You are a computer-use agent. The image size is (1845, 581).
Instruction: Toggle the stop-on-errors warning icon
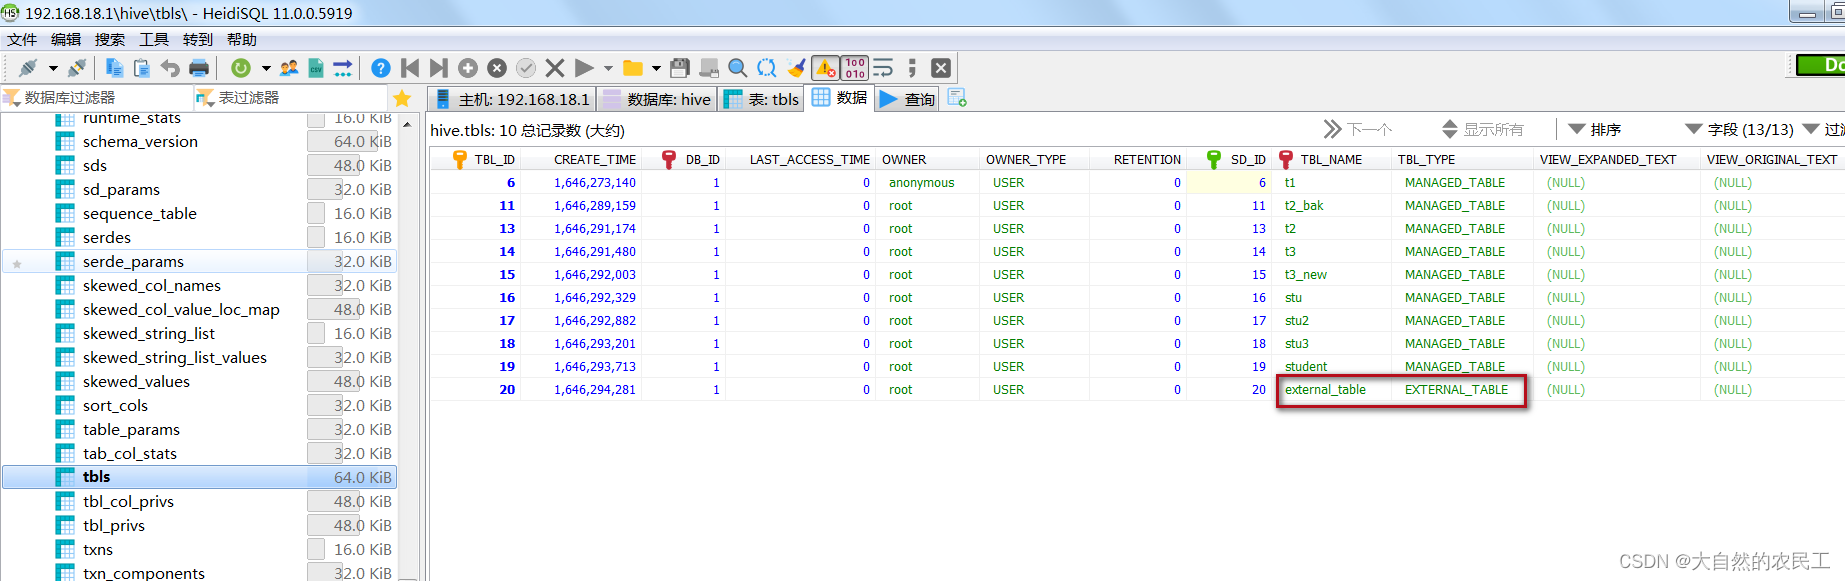point(826,68)
